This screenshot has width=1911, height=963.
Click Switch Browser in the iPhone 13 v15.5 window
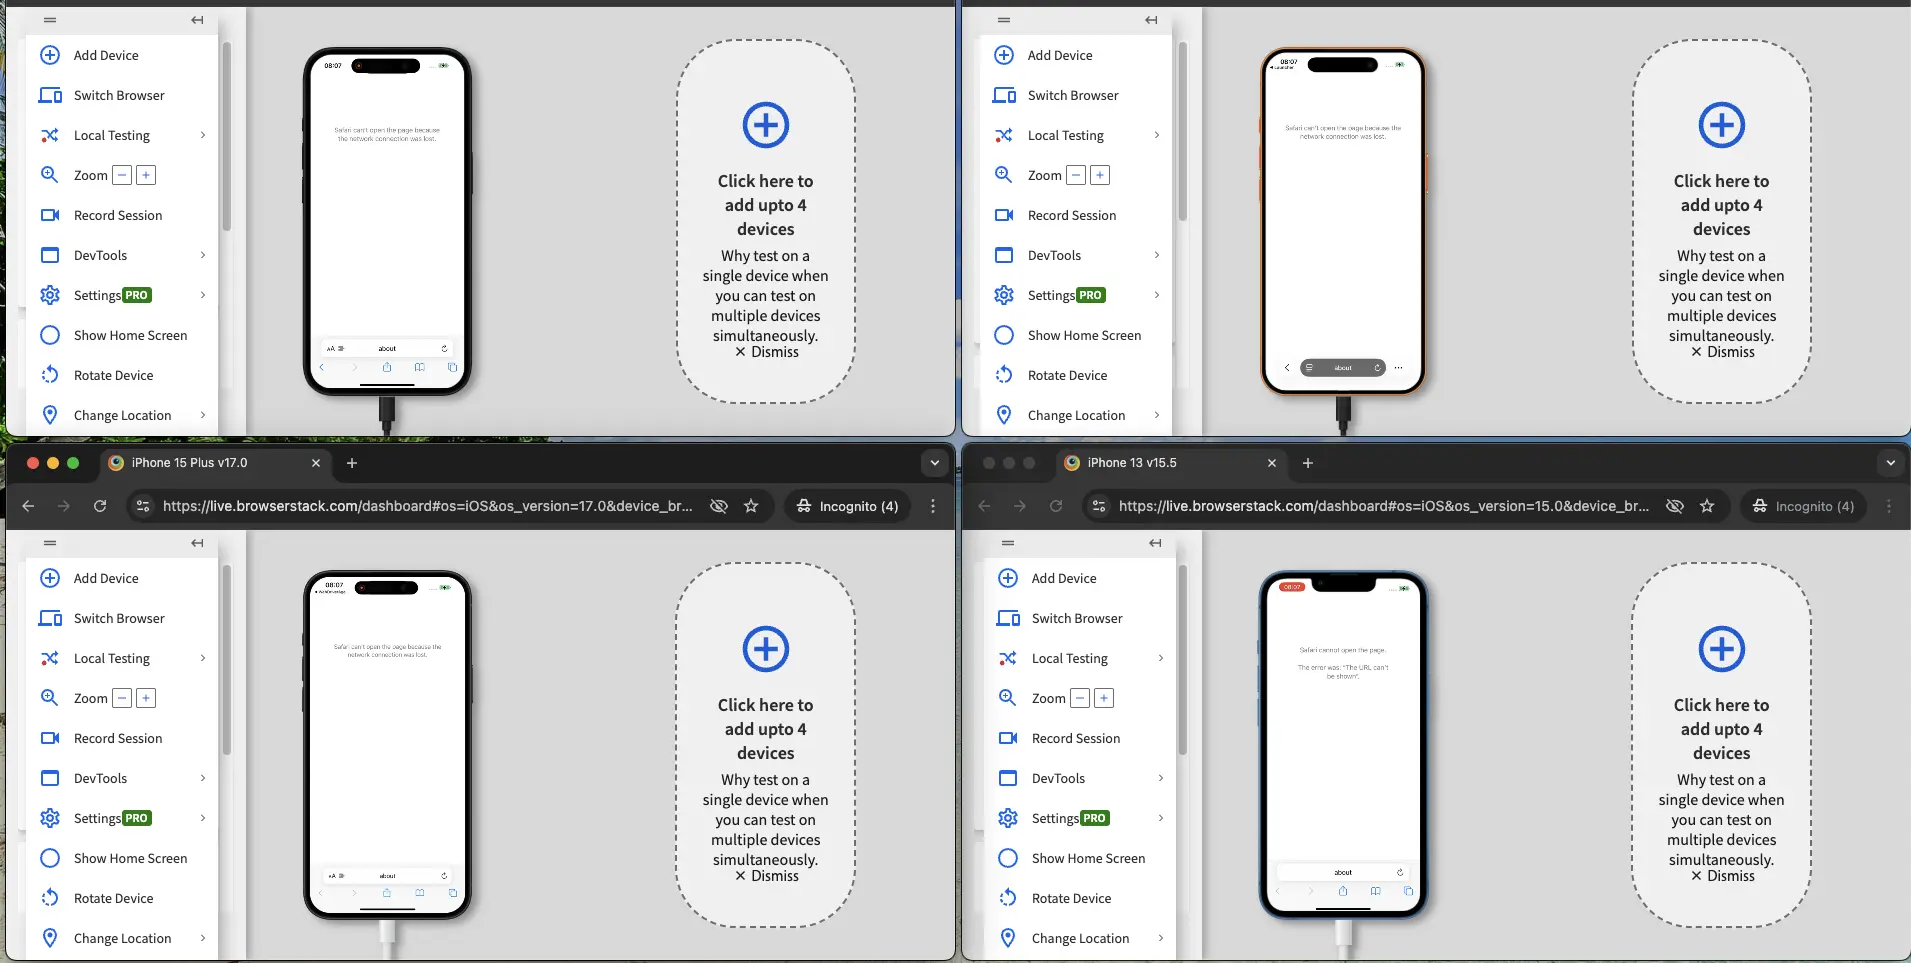1076,618
